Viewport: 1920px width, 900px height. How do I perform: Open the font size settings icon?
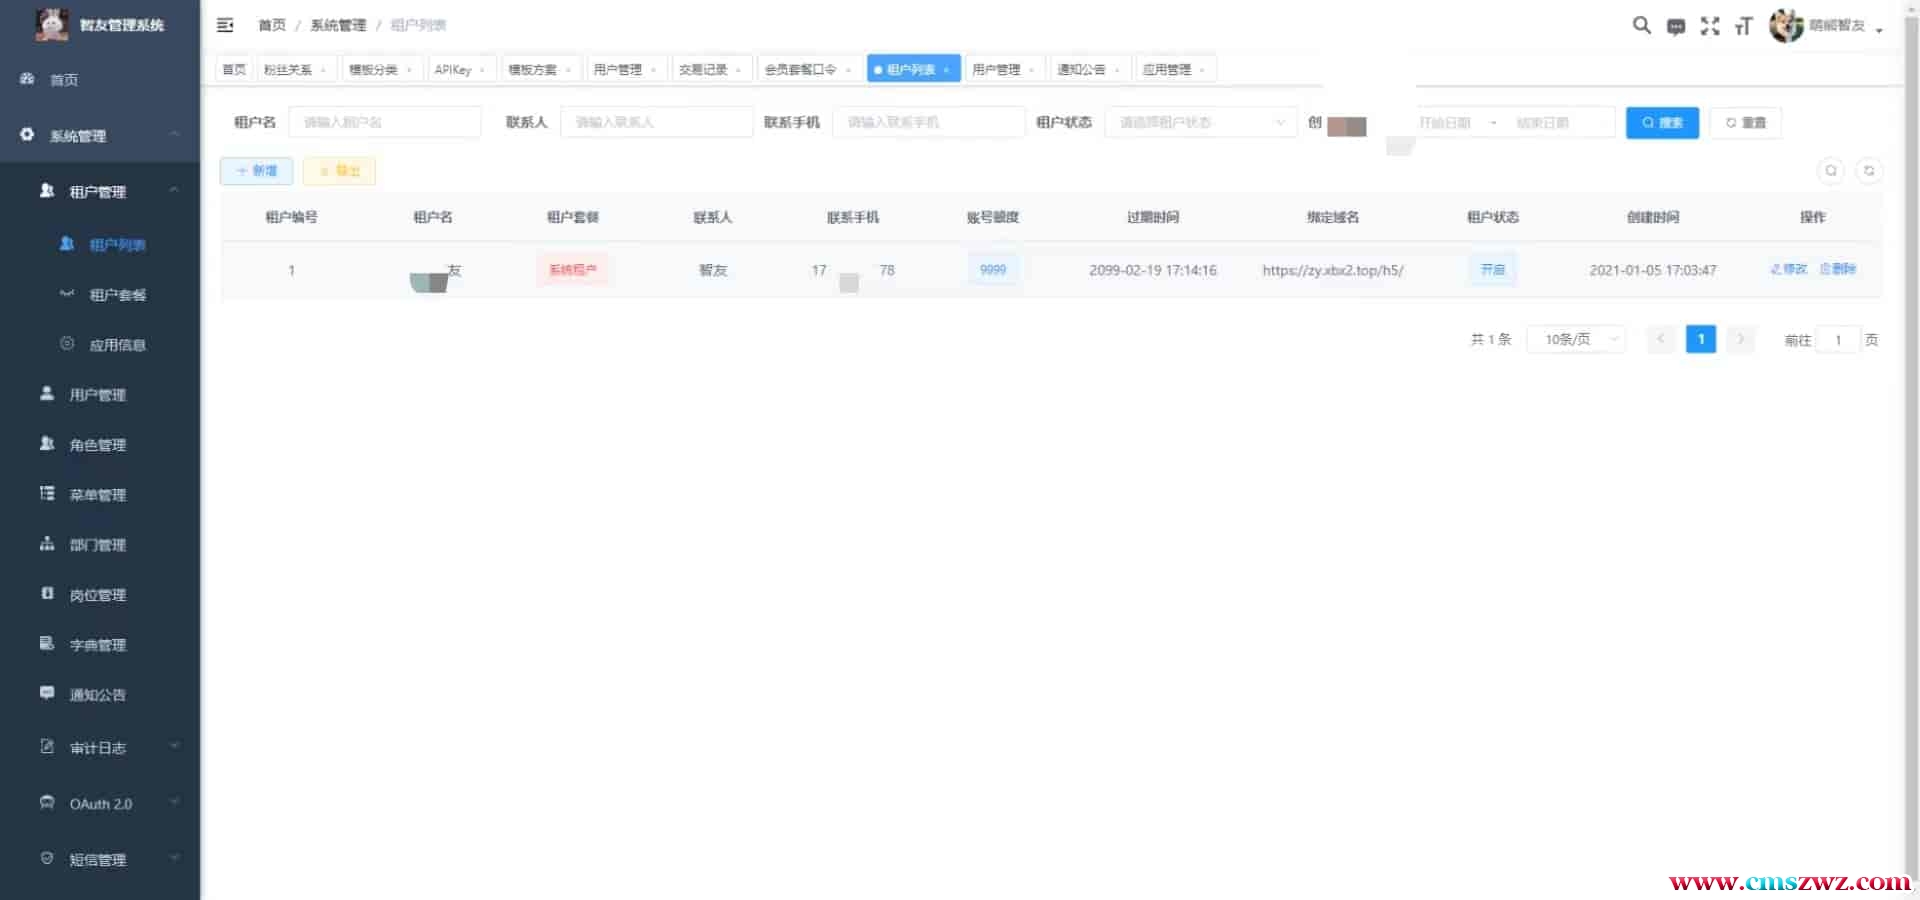1744,27
